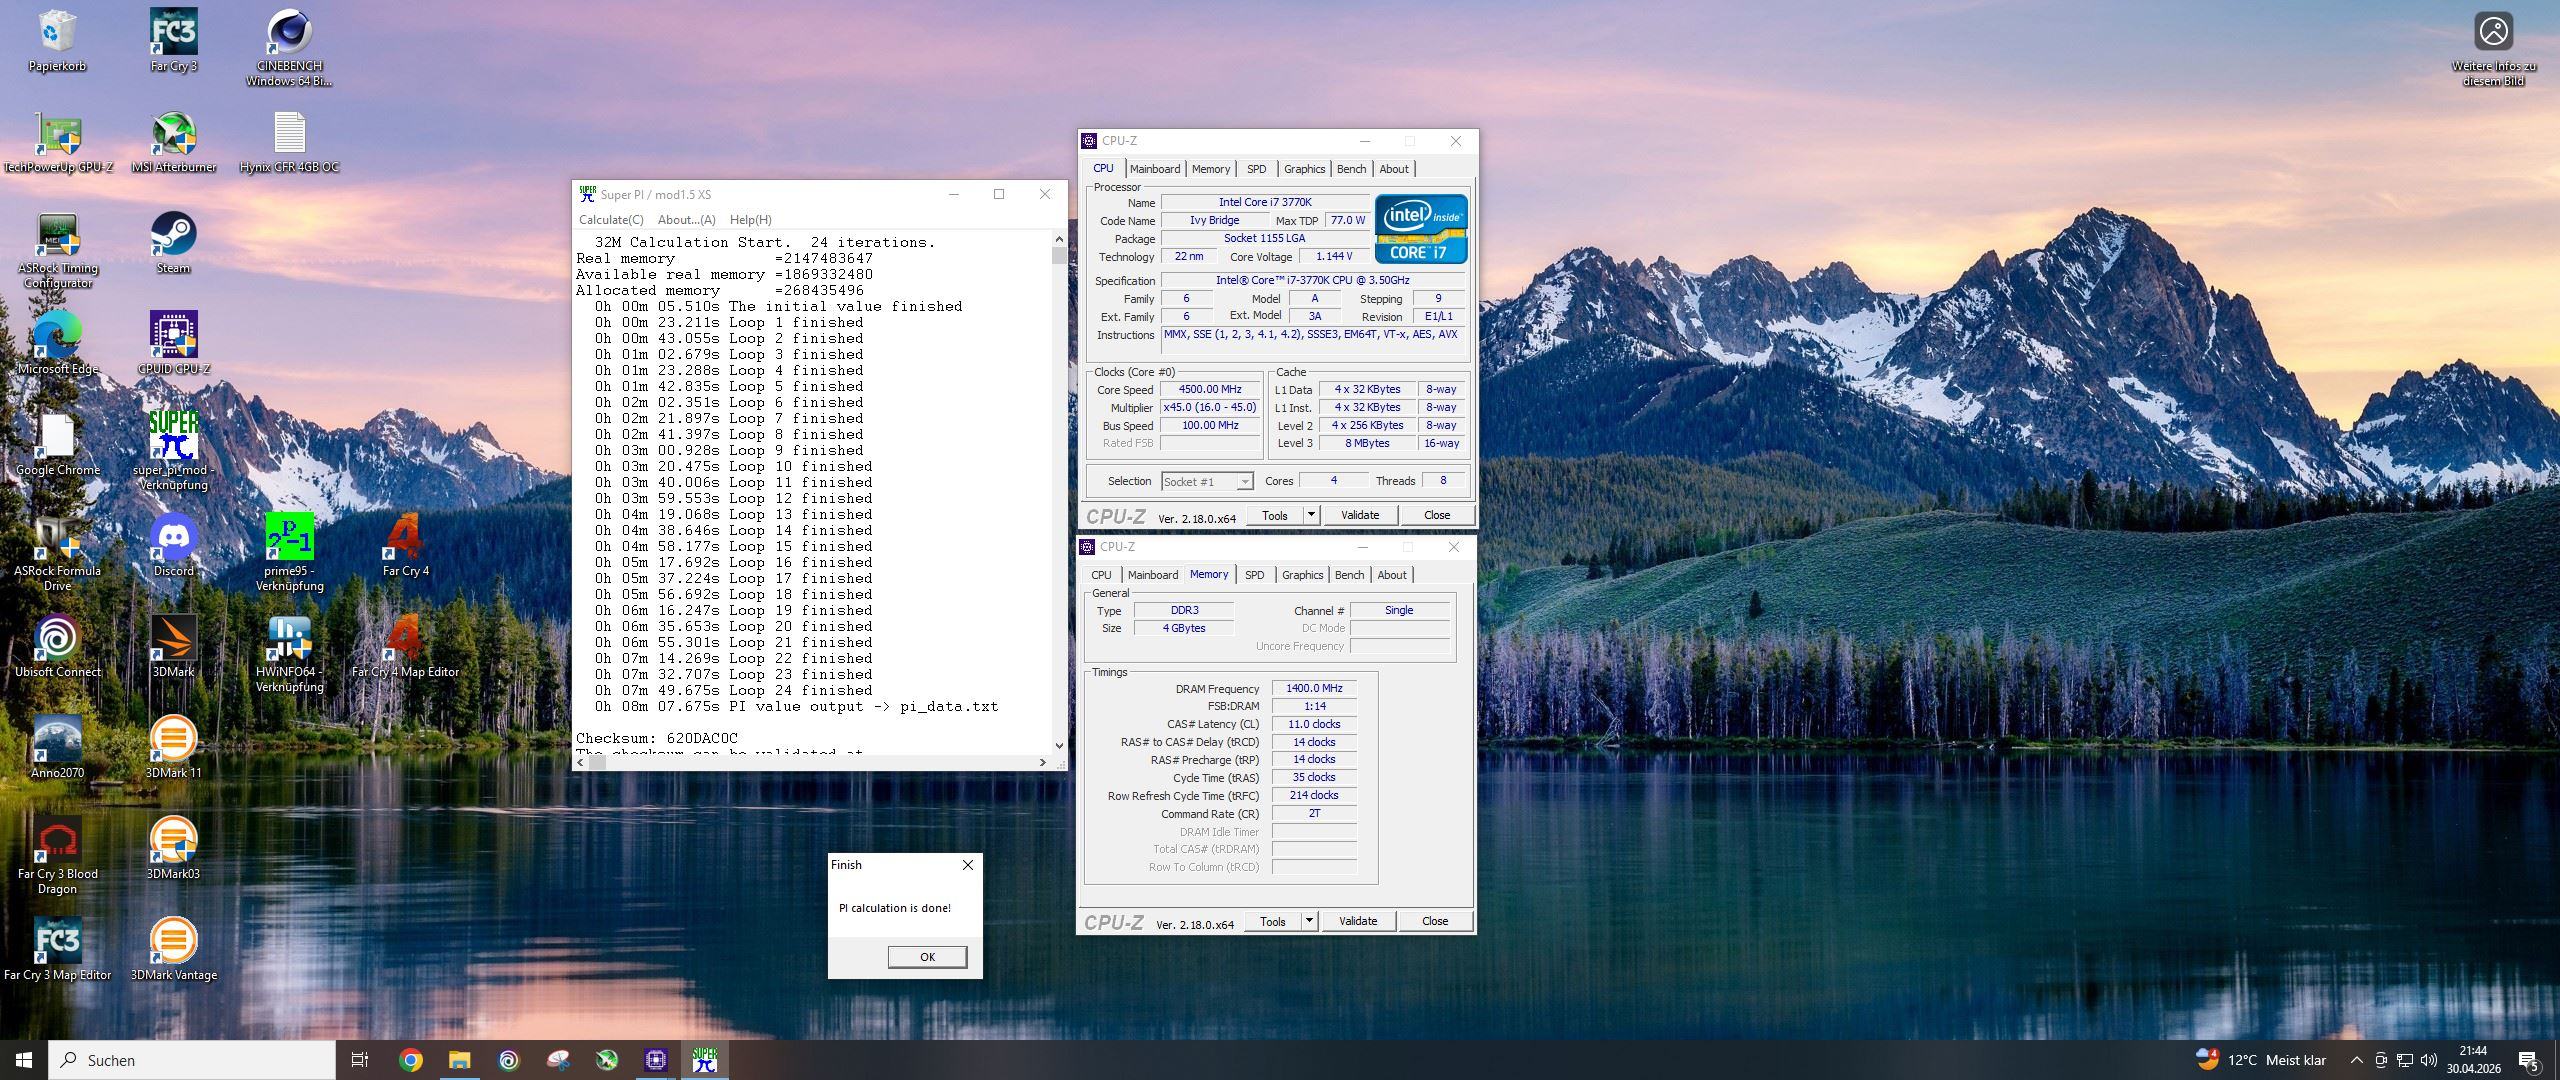Screen dimensions: 2560x1080
Task: Open the Calculate(C) menu in Super PI
Action: click(611, 220)
